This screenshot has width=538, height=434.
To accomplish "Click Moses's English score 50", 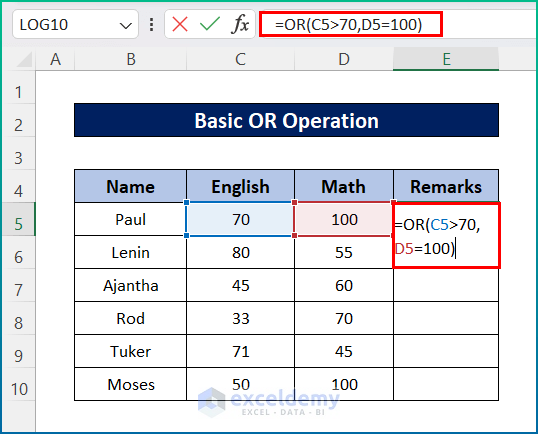I will [x=240, y=384].
